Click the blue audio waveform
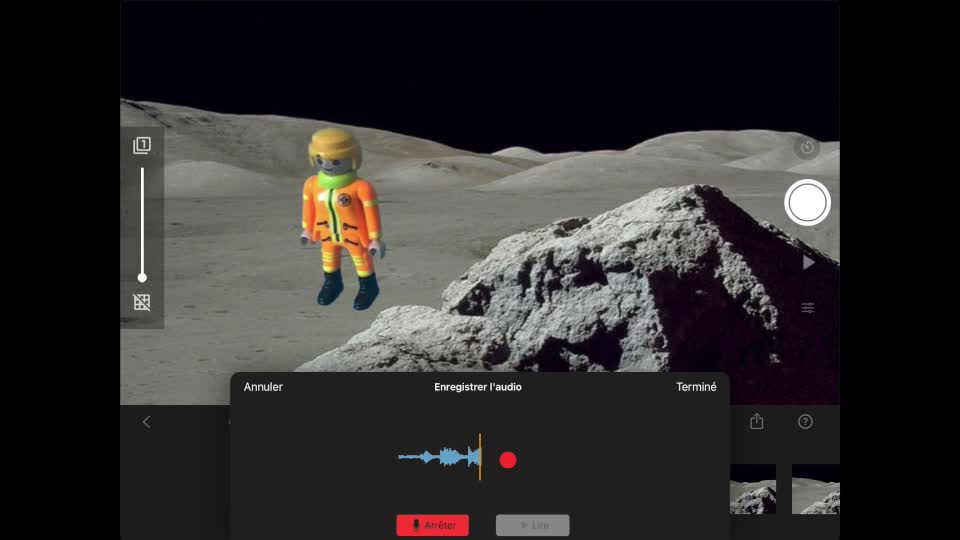The image size is (960, 540). [440, 458]
